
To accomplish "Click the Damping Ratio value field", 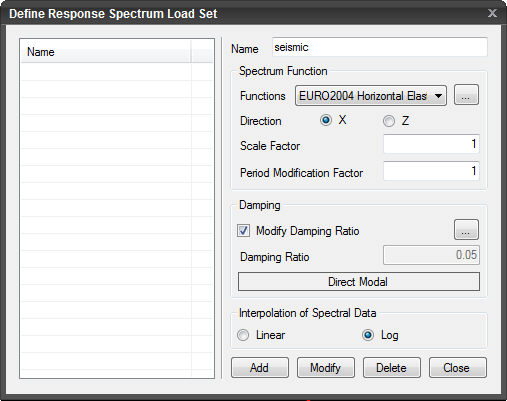I will (x=431, y=255).
